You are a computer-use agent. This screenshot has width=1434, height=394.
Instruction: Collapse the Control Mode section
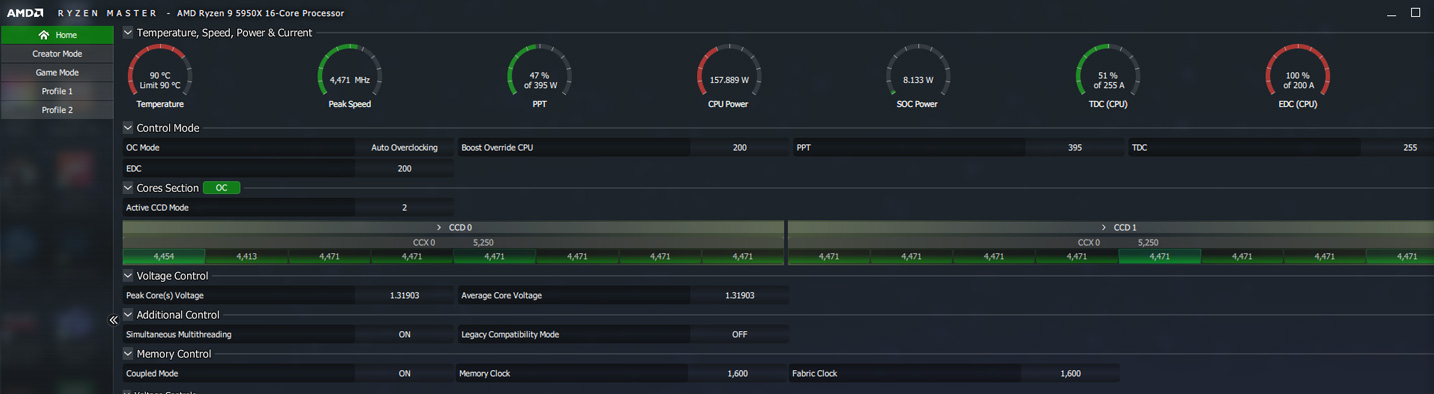coord(128,128)
